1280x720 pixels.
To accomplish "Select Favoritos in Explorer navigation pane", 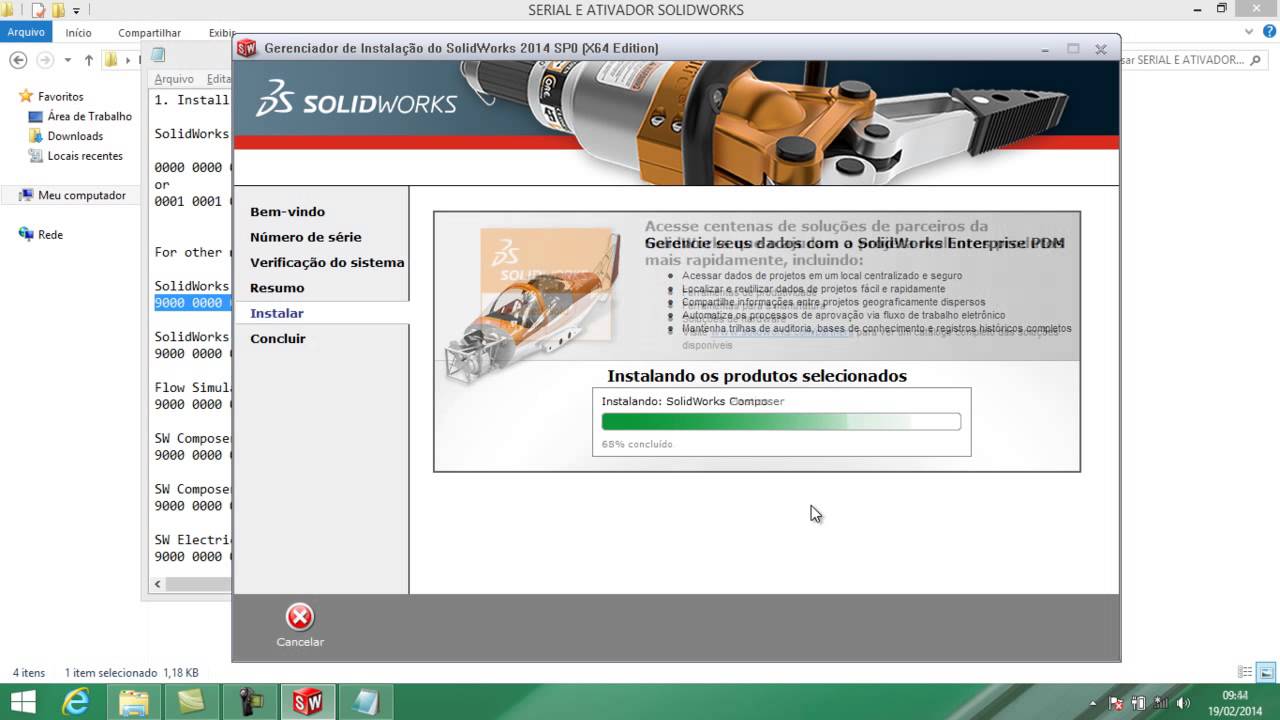I will point(60,97).
